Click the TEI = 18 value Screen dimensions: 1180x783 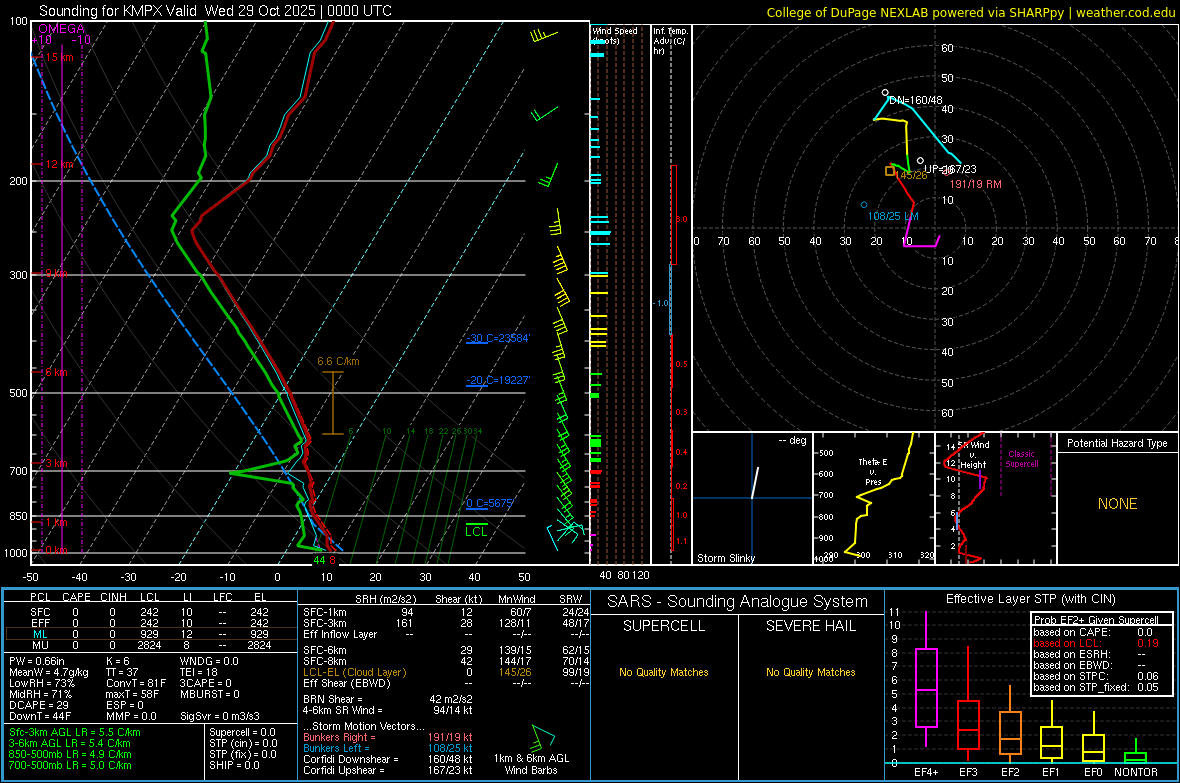tap(199, 672)
